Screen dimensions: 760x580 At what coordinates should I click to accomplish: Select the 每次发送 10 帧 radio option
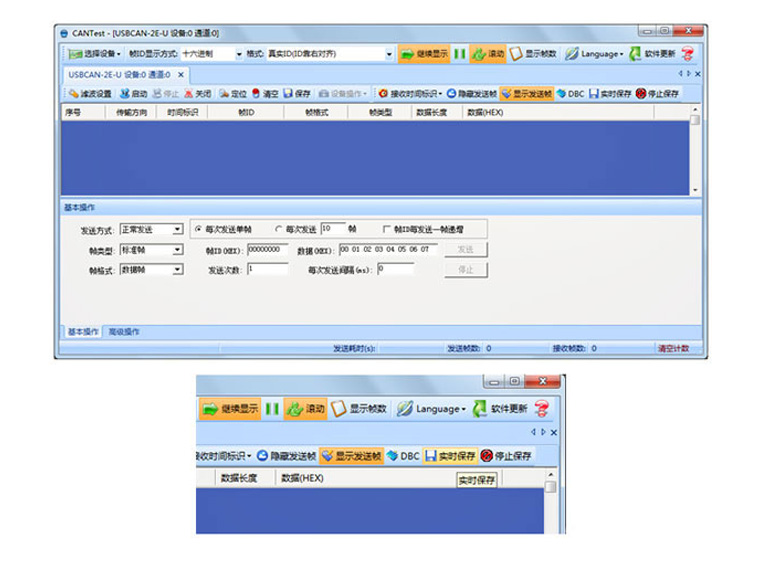[279, 228]
